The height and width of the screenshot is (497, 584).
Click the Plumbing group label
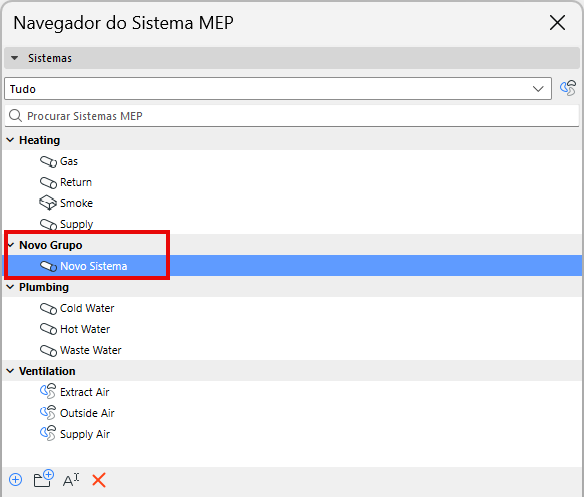coord(44,287)
